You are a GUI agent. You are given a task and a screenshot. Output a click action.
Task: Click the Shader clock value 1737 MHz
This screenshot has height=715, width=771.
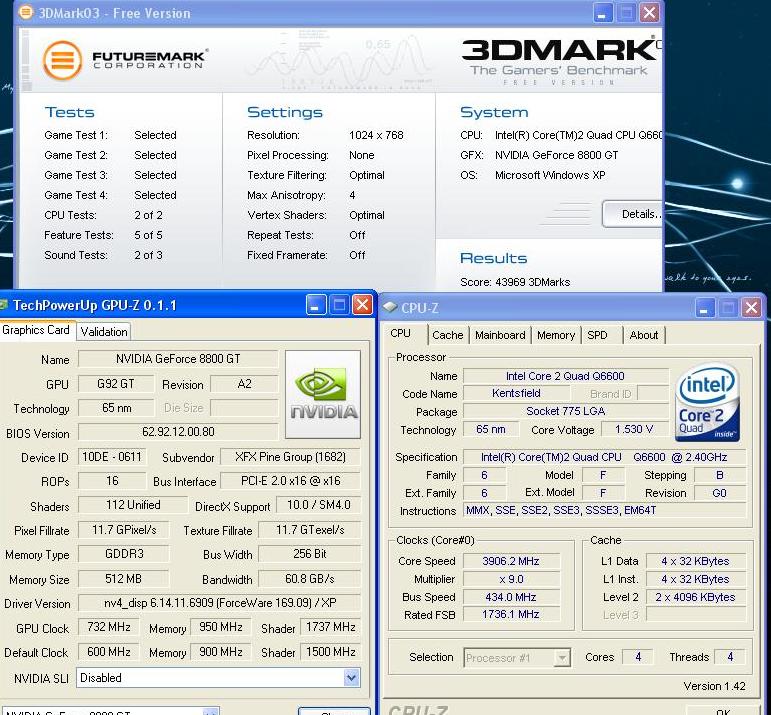coord(330,627)
